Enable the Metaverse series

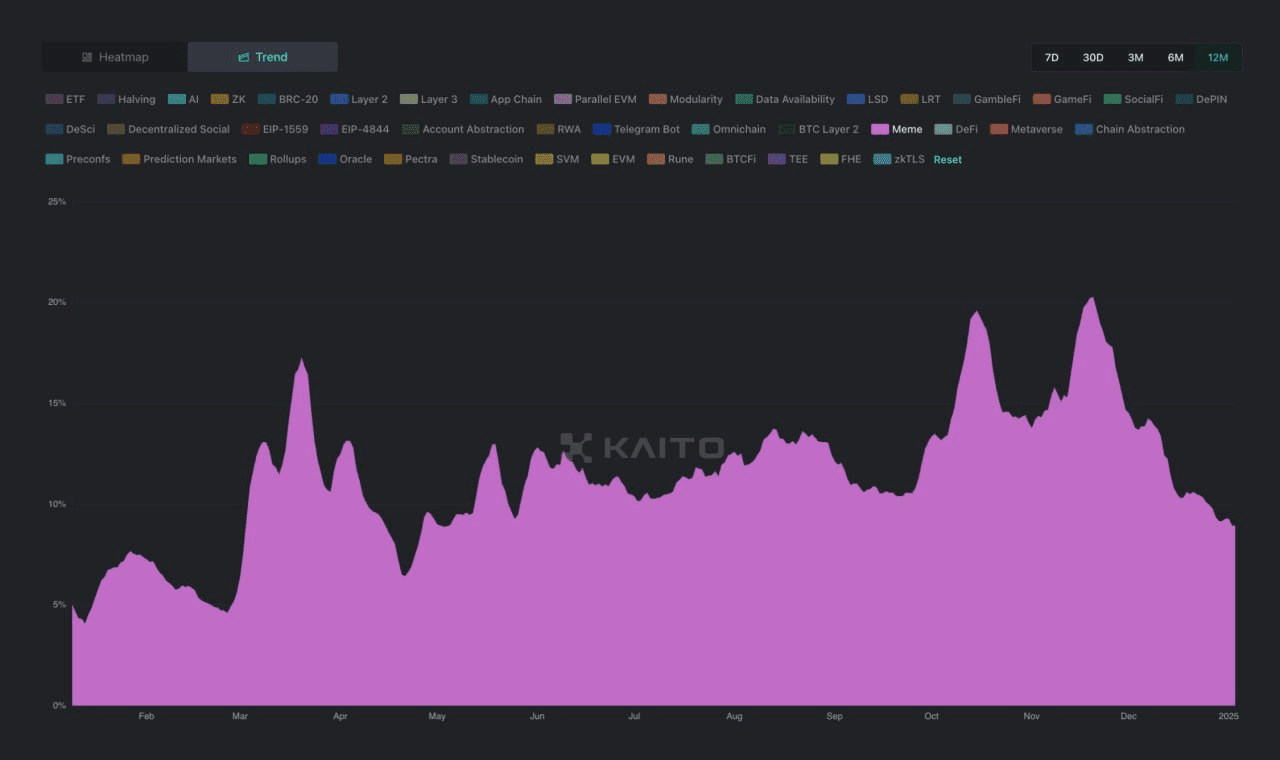[x=1026, y=129]
